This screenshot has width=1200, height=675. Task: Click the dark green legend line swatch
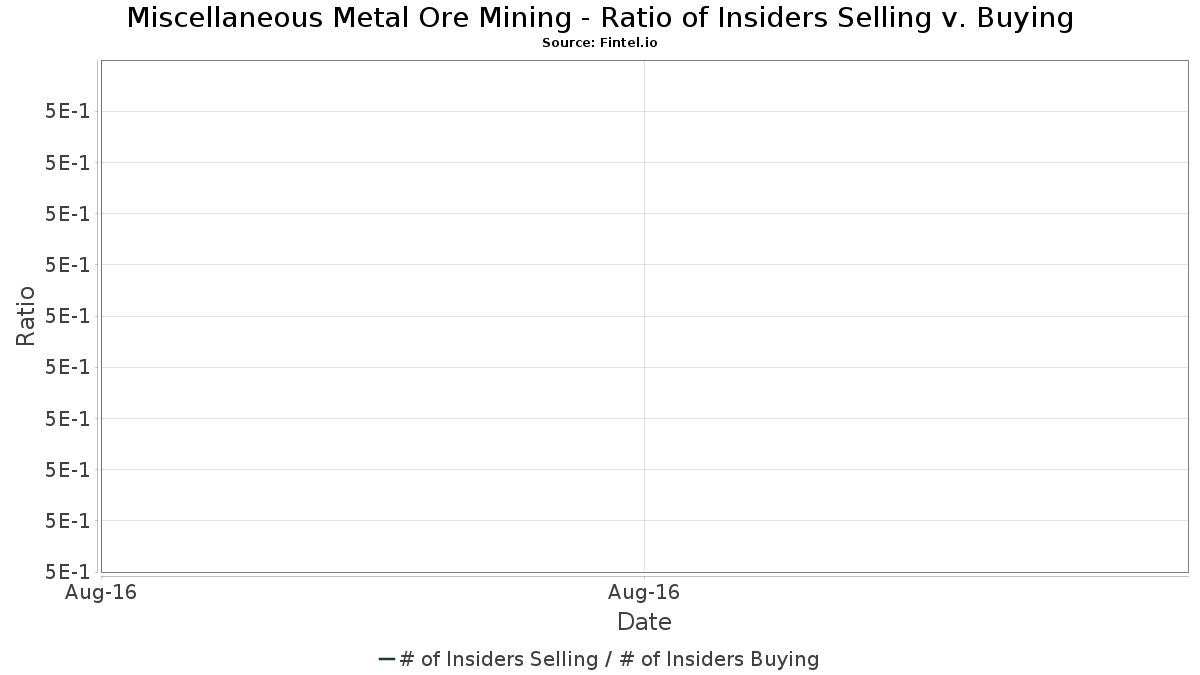coord(387,659)
